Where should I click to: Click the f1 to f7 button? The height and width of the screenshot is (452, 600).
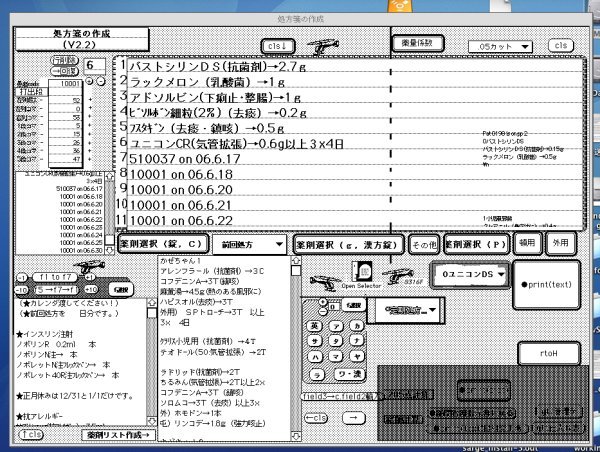point(55,277)
